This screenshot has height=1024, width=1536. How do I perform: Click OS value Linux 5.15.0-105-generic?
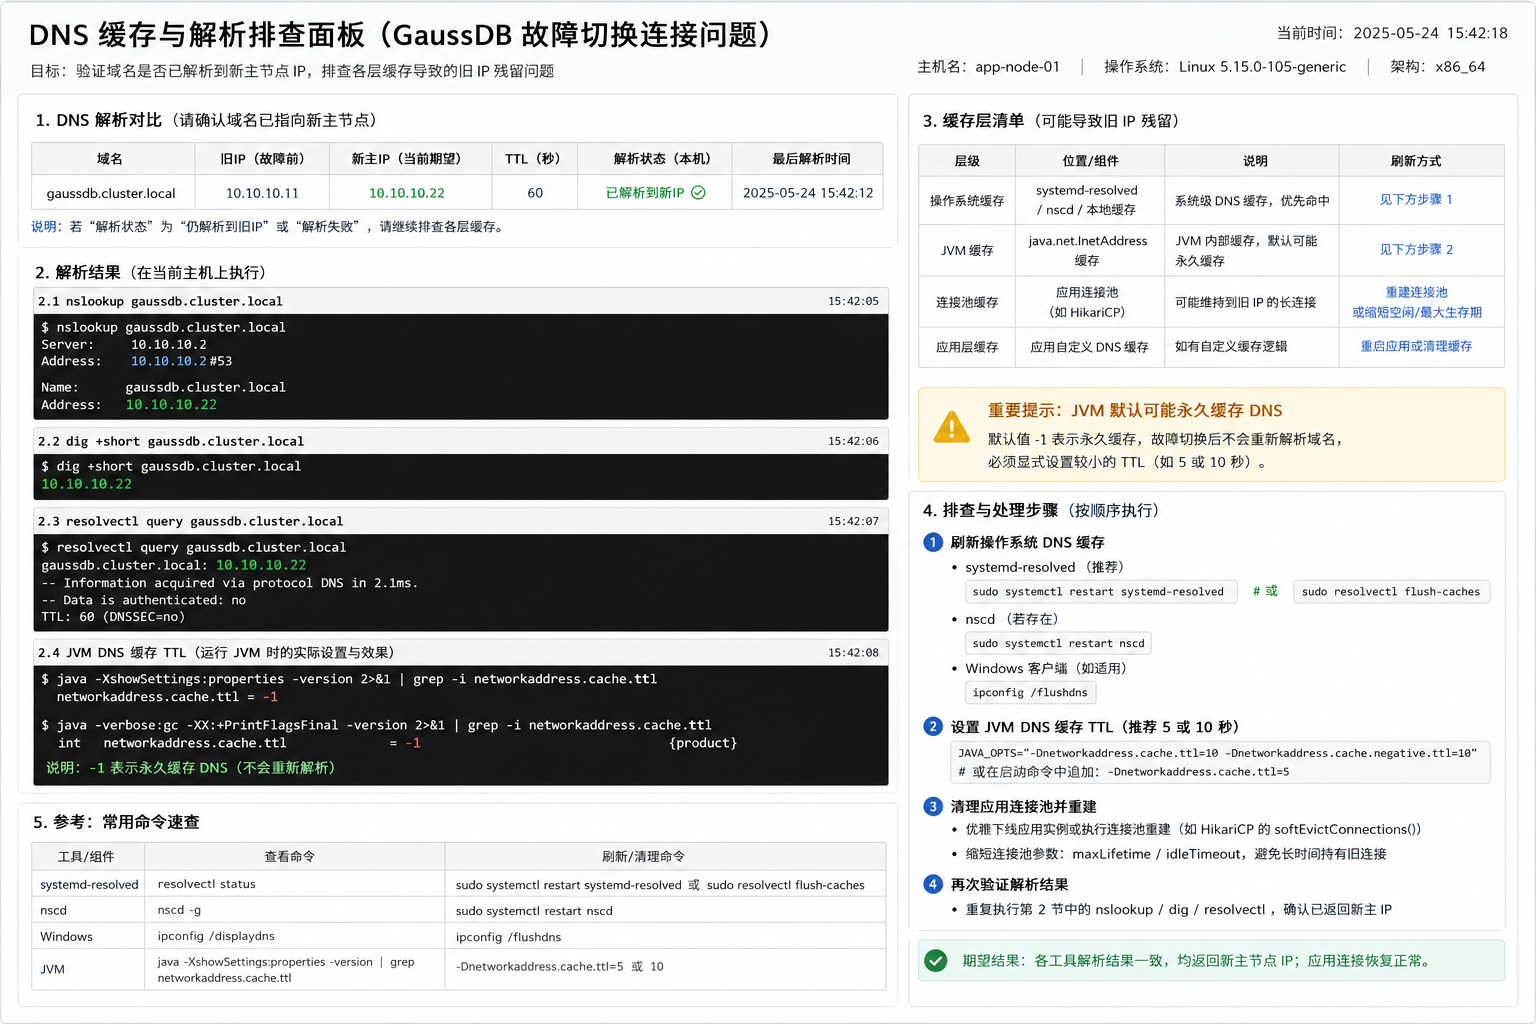point(1262,67)
